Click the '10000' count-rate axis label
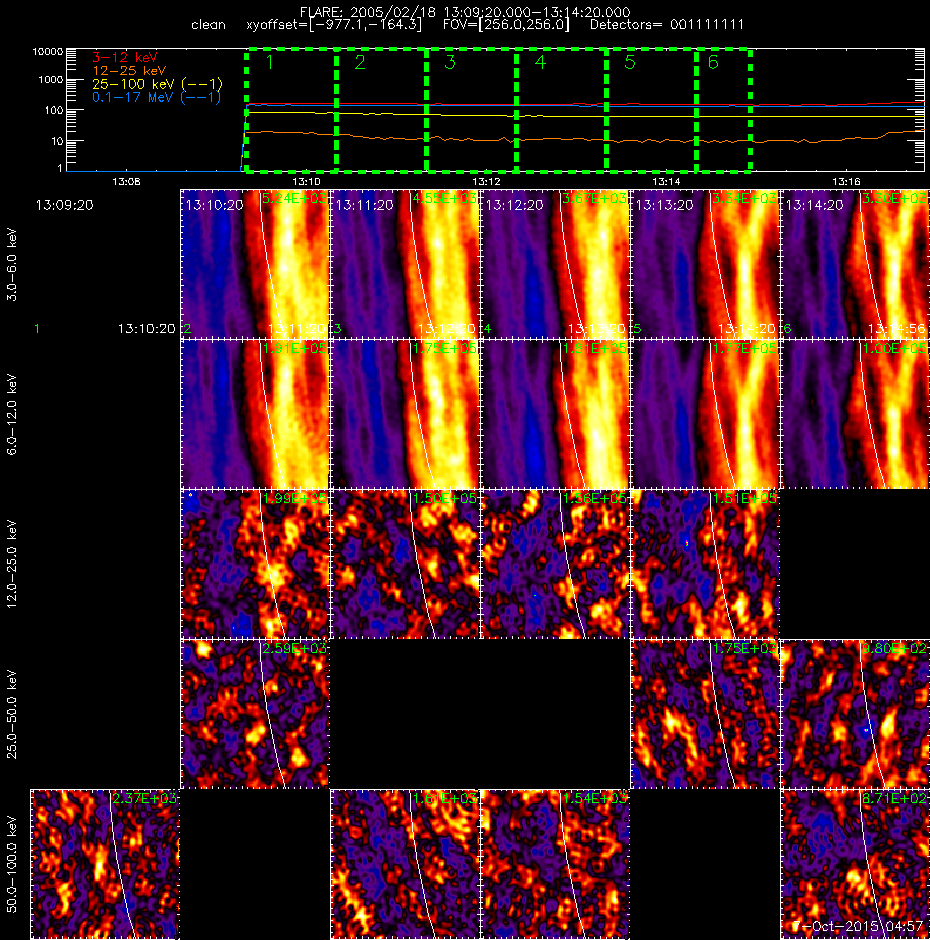This screenshot has height=940, width=930. [47, 52]
